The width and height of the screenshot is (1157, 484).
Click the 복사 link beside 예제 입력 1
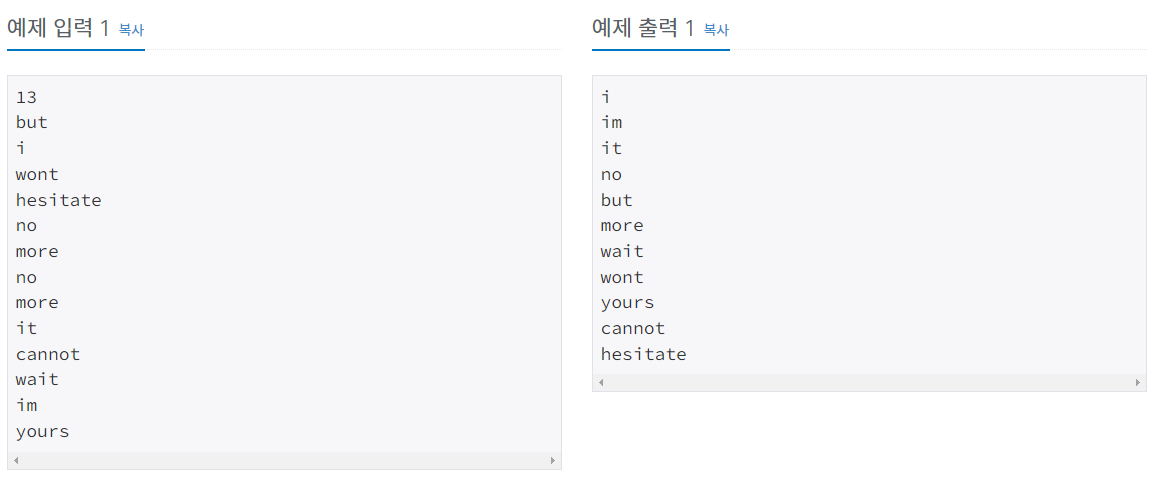tap(131, 30)
